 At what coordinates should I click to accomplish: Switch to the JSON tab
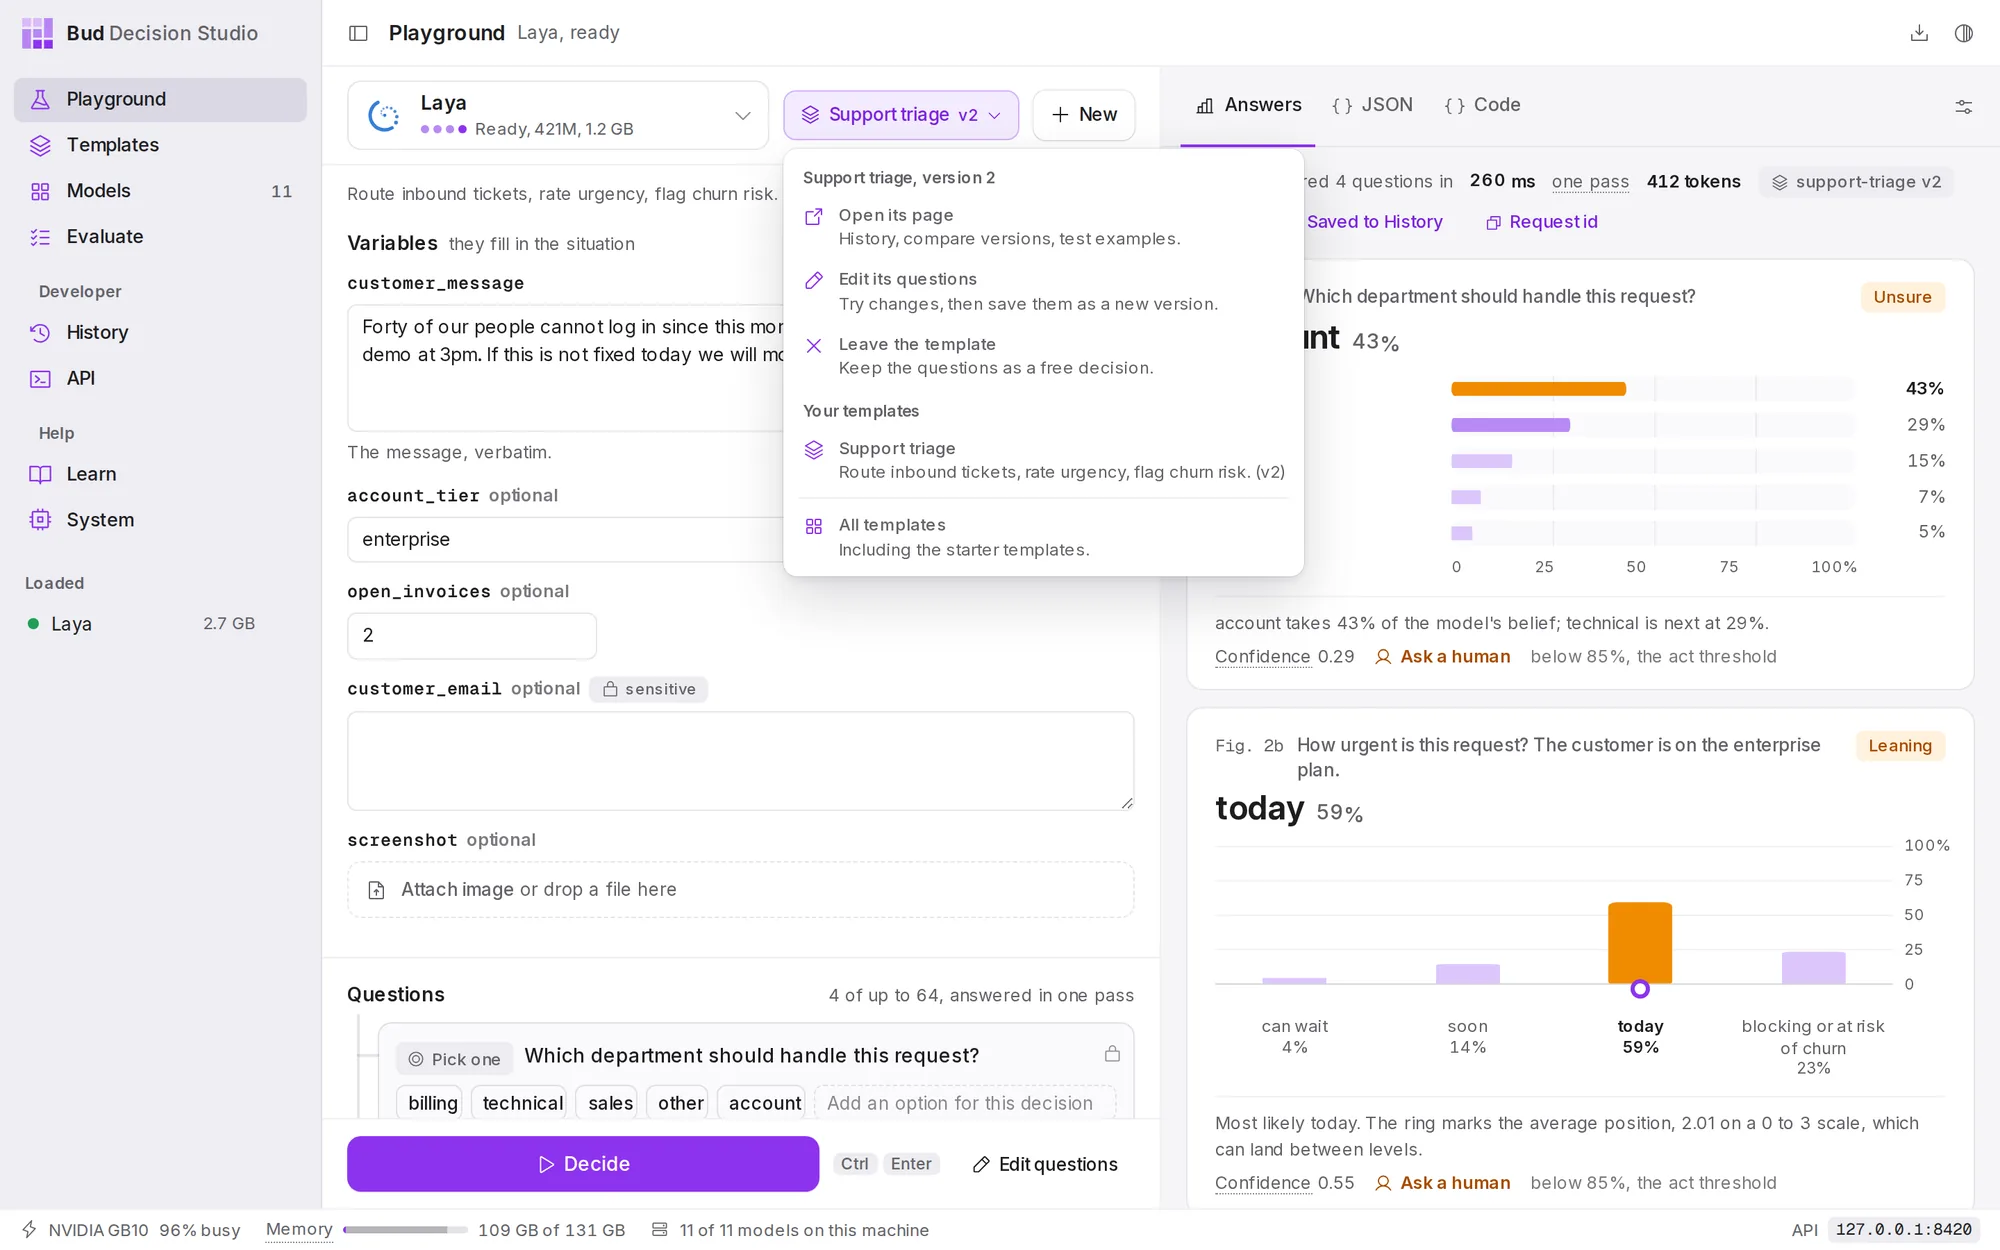1372,105
